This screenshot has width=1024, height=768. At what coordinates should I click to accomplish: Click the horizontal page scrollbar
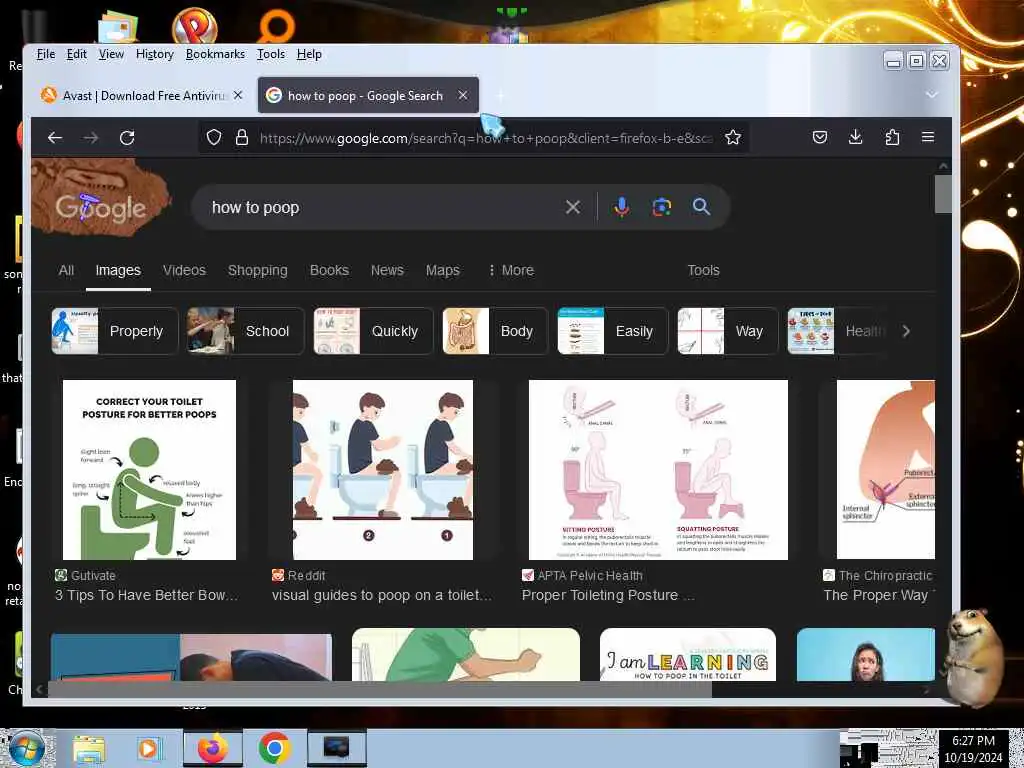[380, 689]
